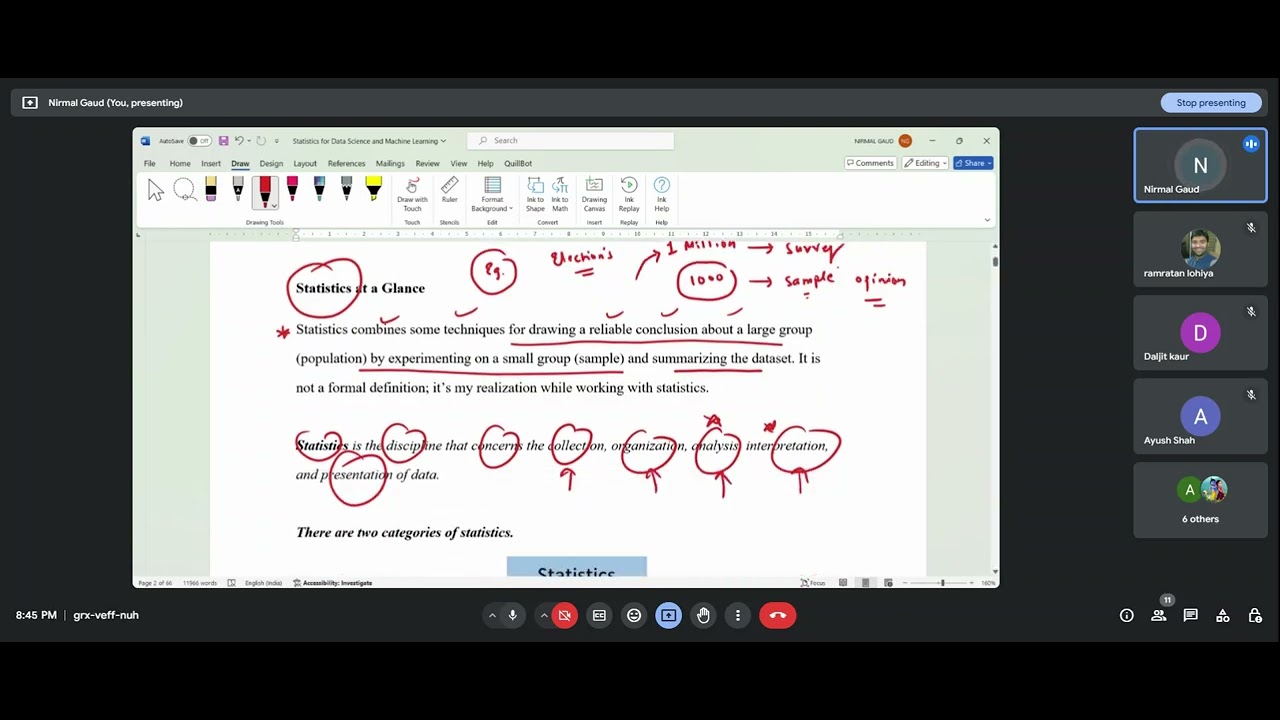Open the emoji reactions button

[x=634, y=616]
